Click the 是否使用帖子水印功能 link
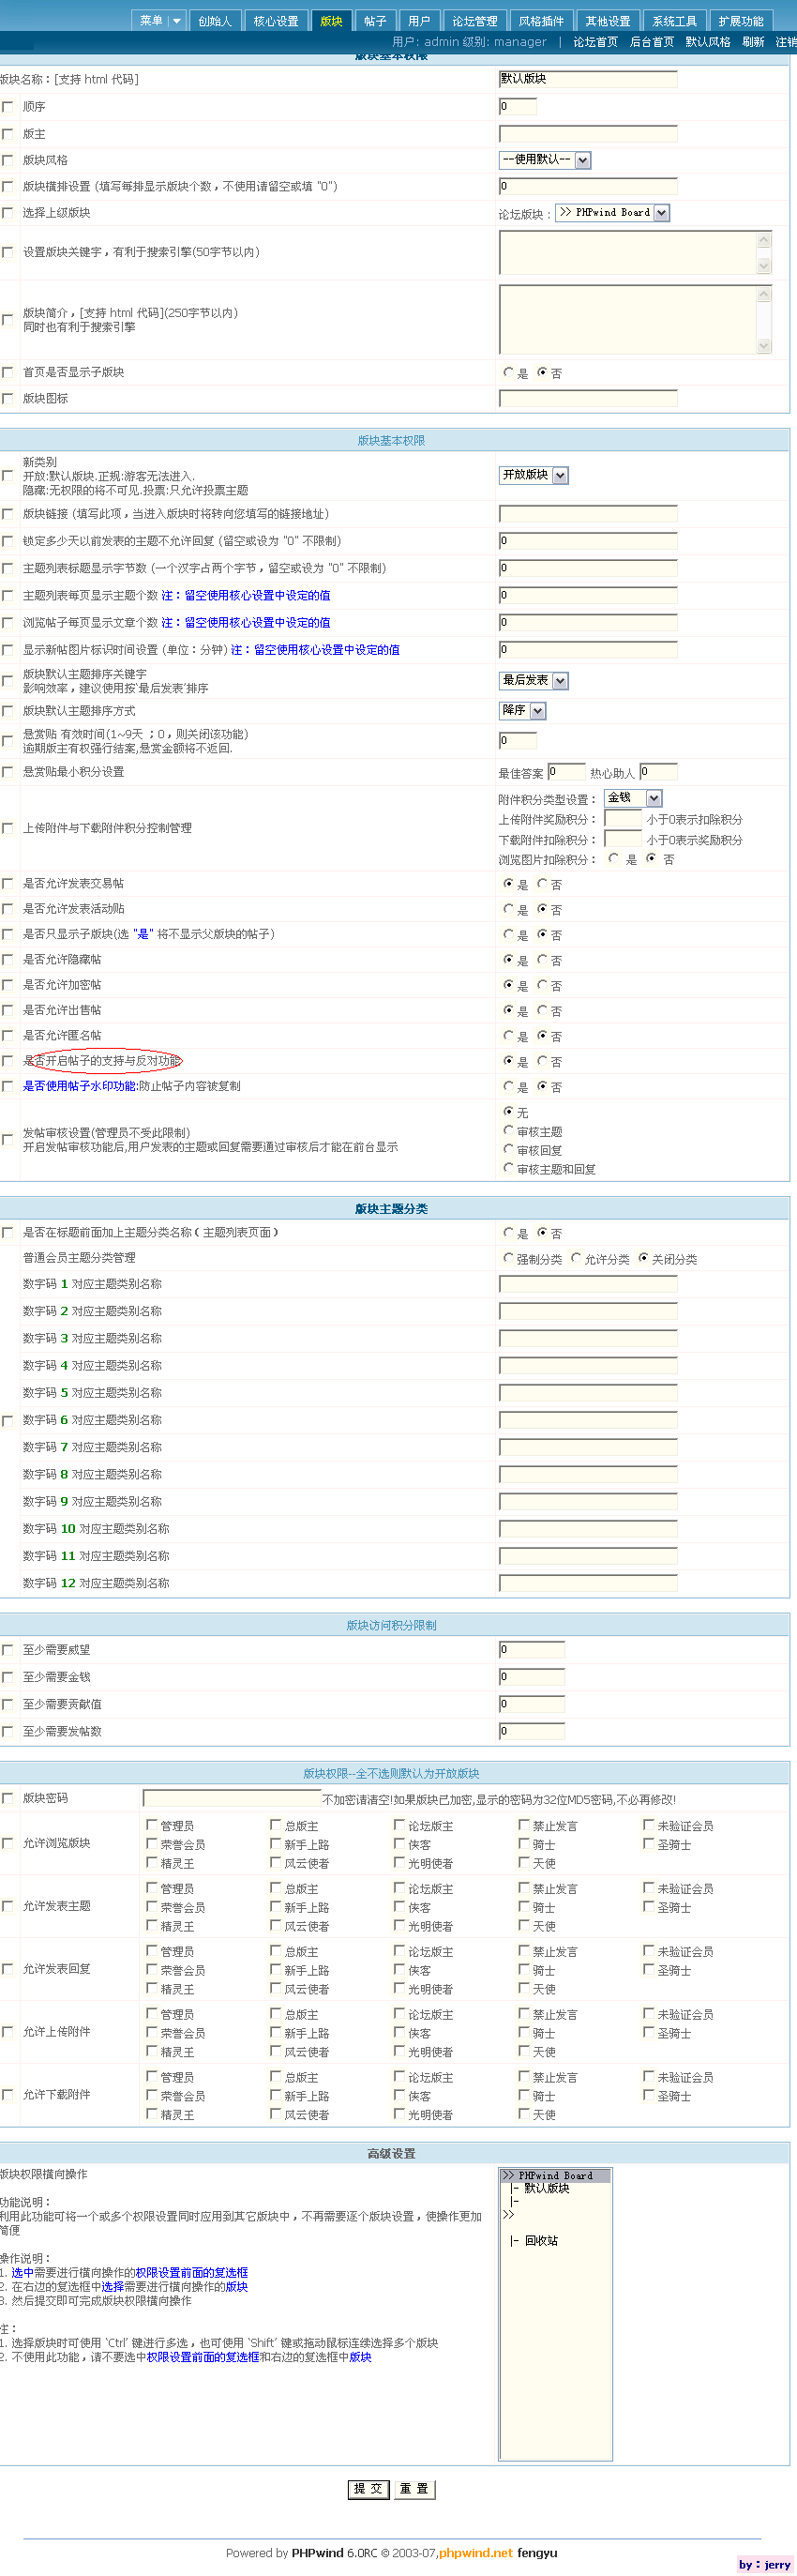The height and width of the screenshot is (2576, 797). (80, 1086)
